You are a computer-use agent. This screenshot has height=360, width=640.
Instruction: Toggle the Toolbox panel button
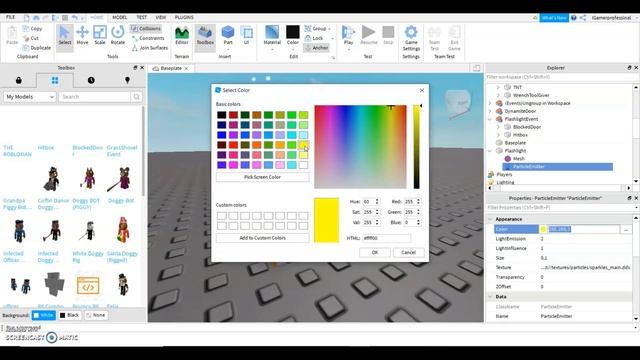[205, 35]
